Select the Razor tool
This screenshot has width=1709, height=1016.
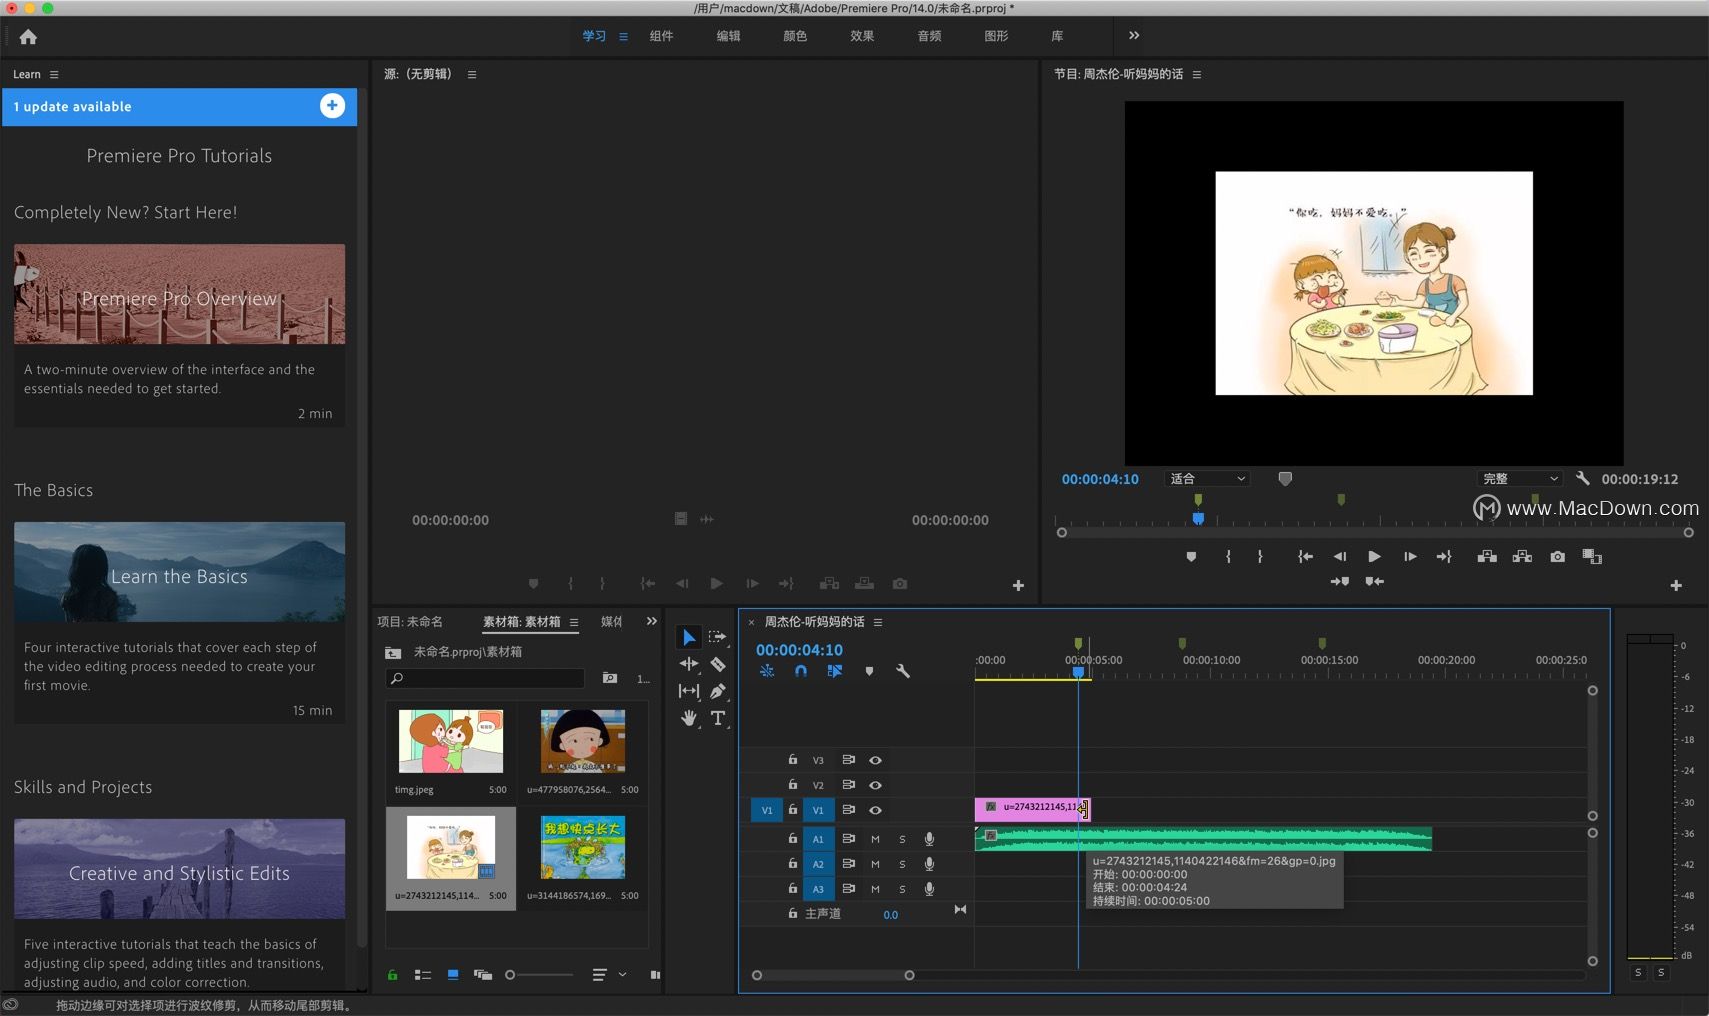point(717,664)
